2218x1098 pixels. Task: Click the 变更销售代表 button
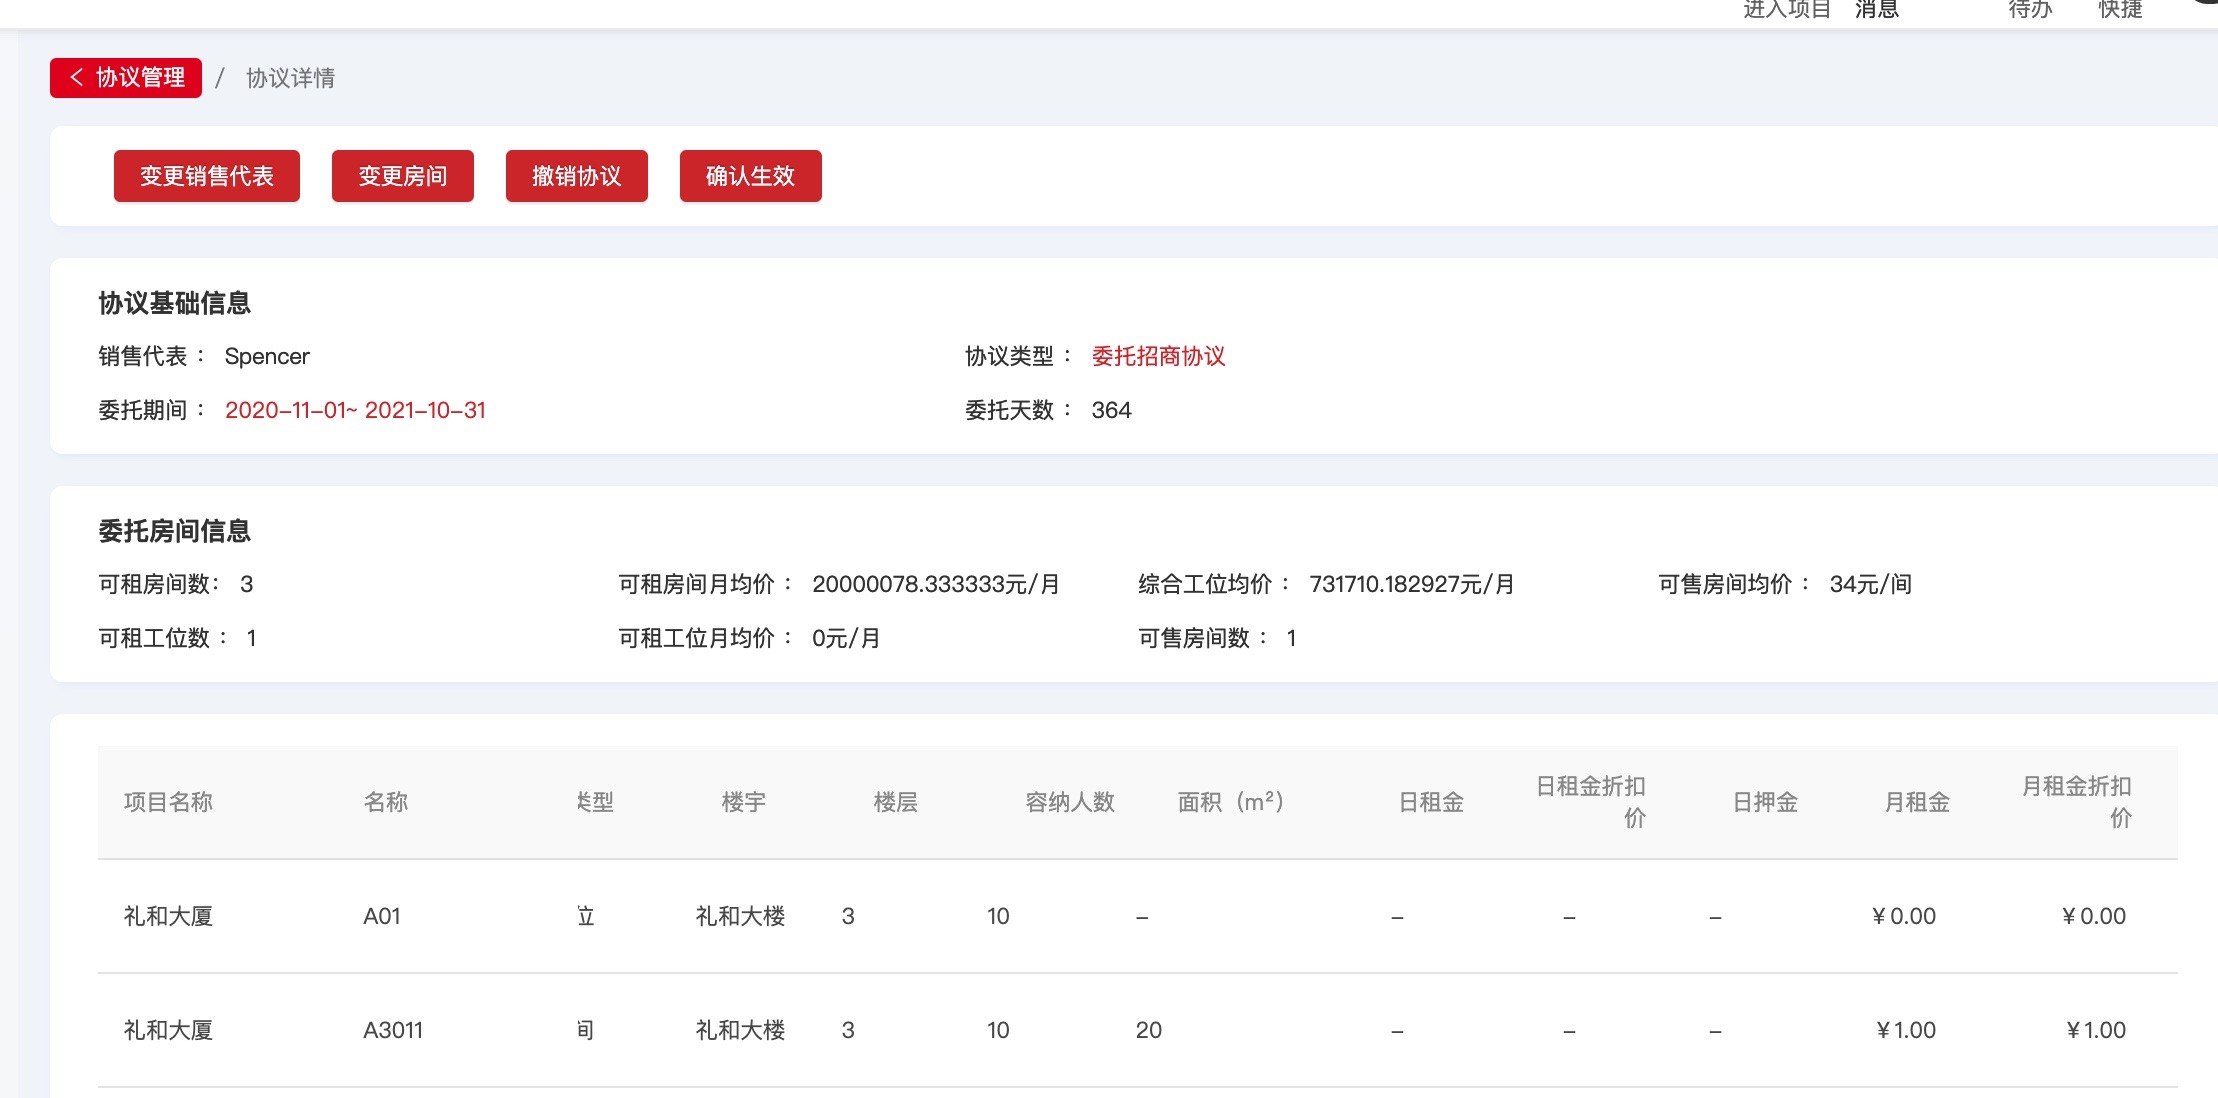(x=207, y=176)
